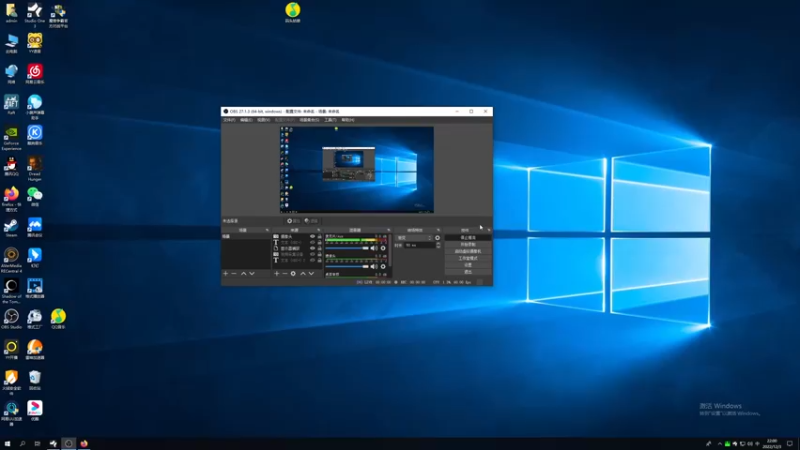Open the Help menu in OBS
This screenshot has width=800, height=450.
click(347, 120)
